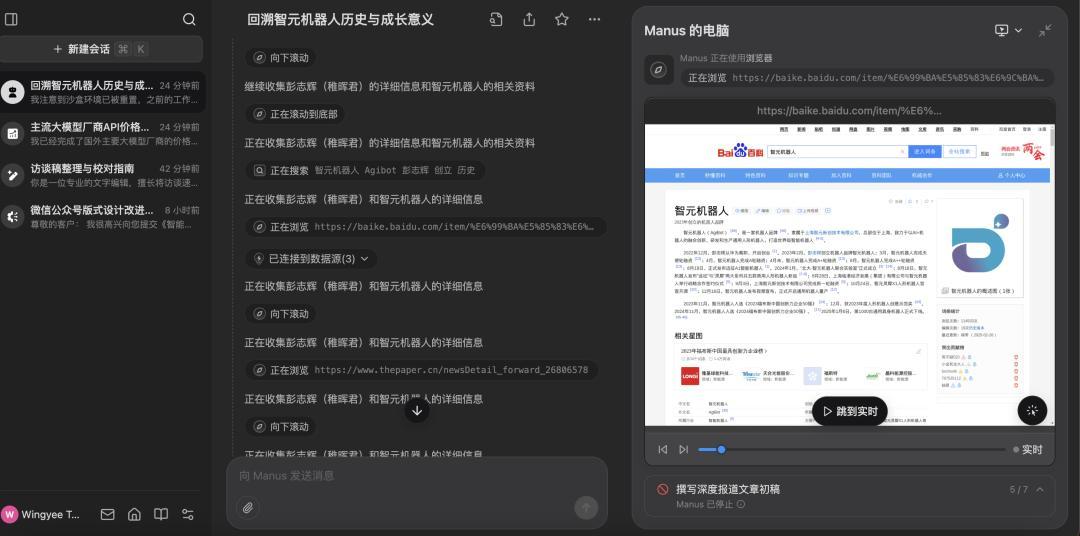
Task: Click the robot avatar of the first conversation
Action: click(x=12, y=92)
